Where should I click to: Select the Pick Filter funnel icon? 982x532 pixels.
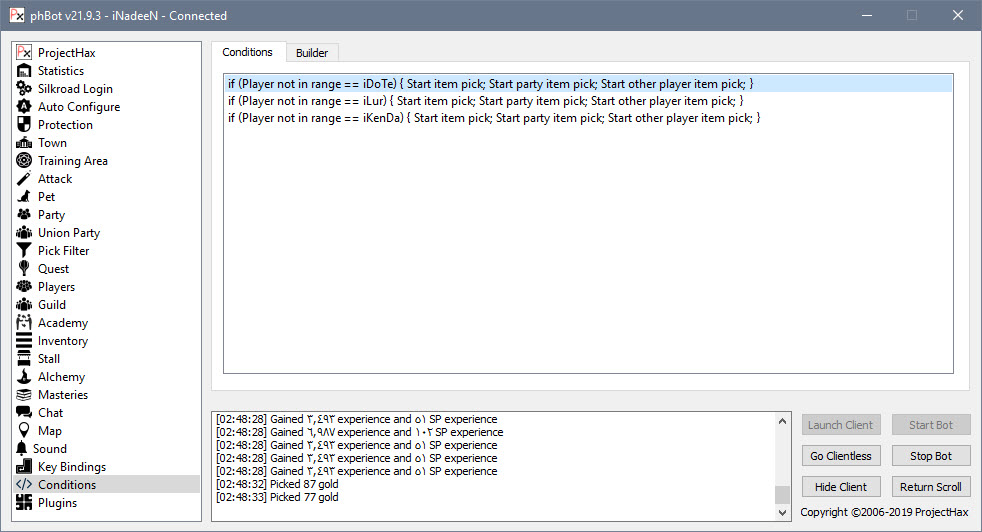click(24, 251)
